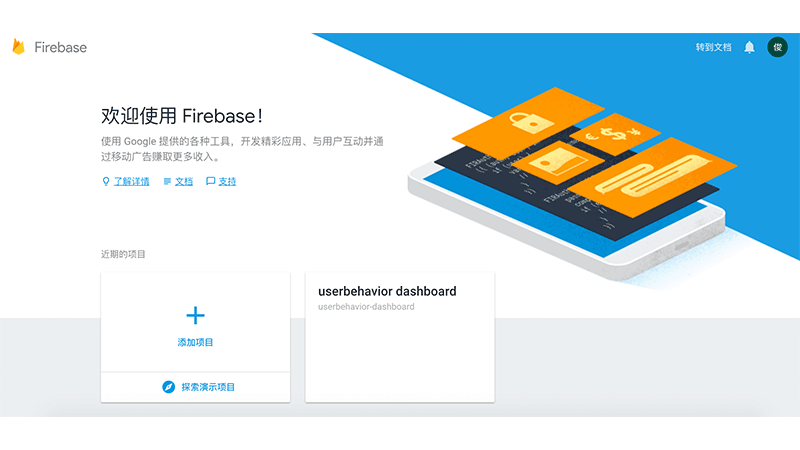Open the notifications bell icon

(749, 47)
